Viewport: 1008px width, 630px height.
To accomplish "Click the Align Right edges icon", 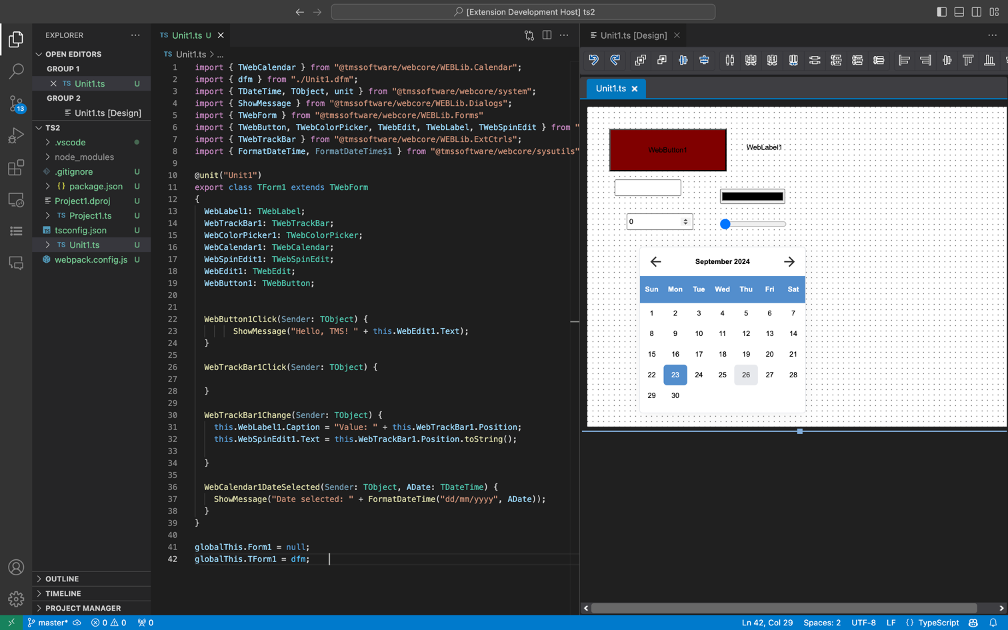I will [x=925, y=60].
